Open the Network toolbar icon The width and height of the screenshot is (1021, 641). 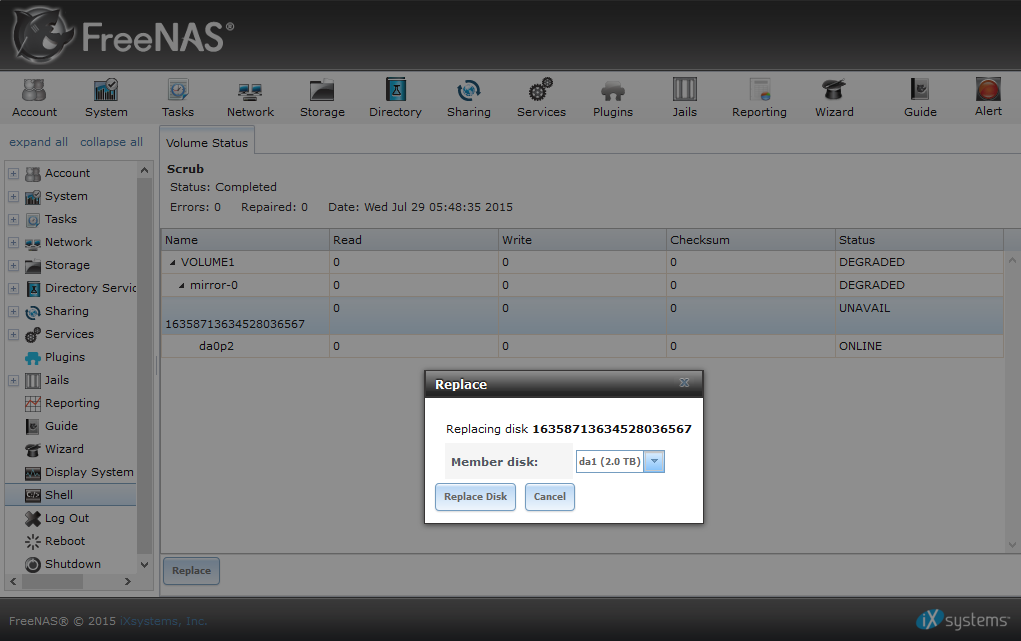point(250,98)
